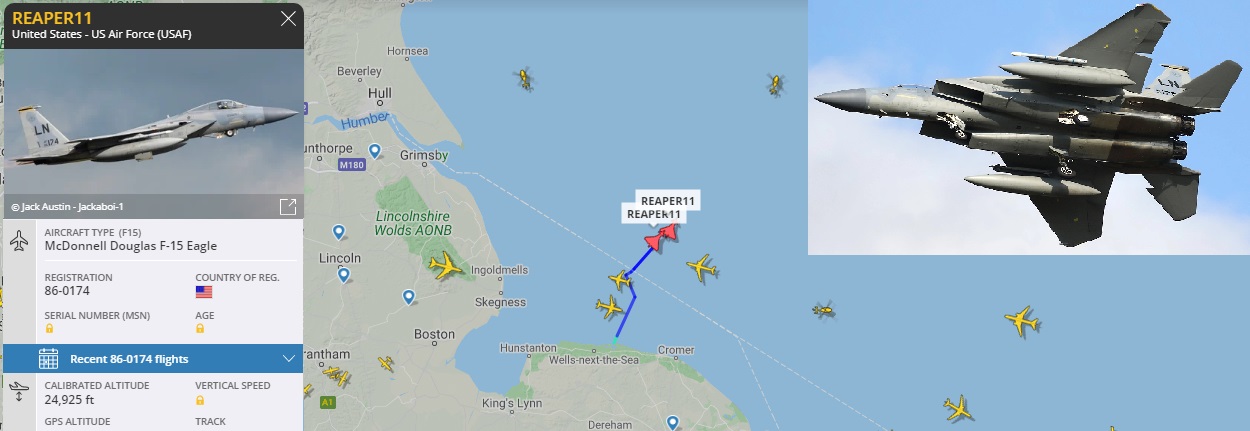Click the lock icon under Vertical Speed
The width and height of the screenshot is (1250, 431).
pyautogui.click(x=200, y=400)
